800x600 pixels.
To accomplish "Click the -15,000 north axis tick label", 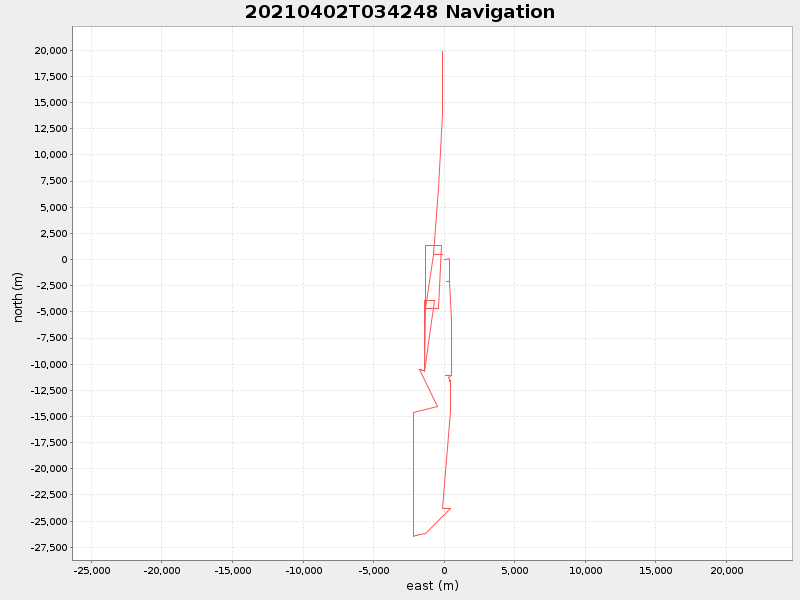I will click(49, 417).
